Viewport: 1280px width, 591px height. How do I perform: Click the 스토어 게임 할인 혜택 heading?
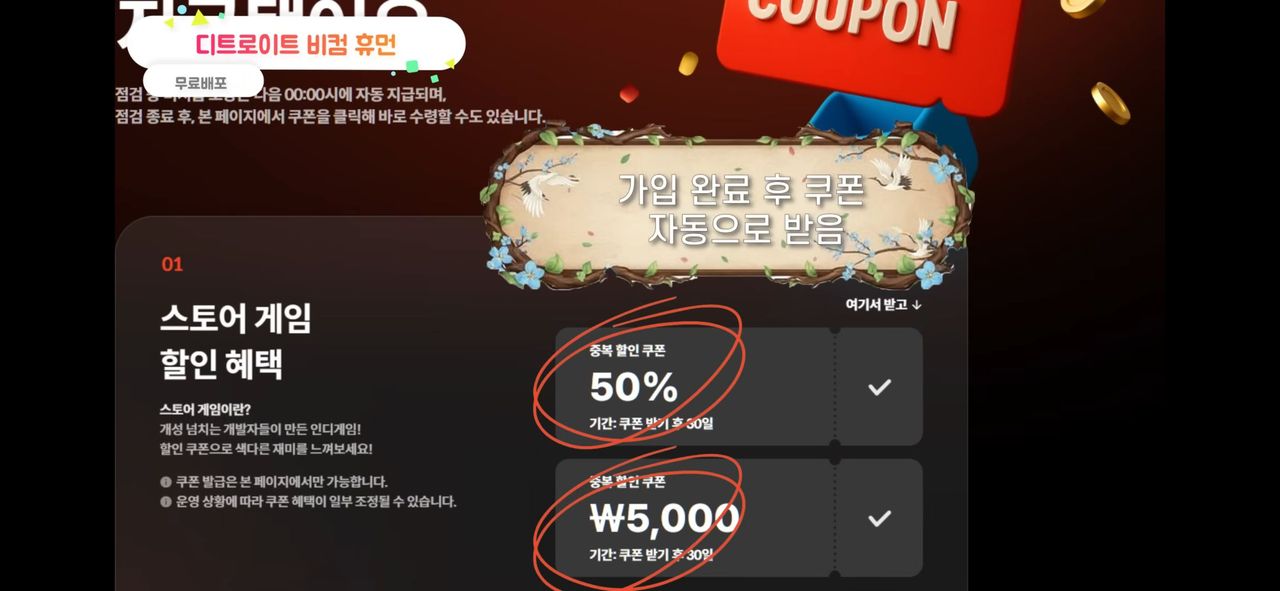tap(236, 341)
